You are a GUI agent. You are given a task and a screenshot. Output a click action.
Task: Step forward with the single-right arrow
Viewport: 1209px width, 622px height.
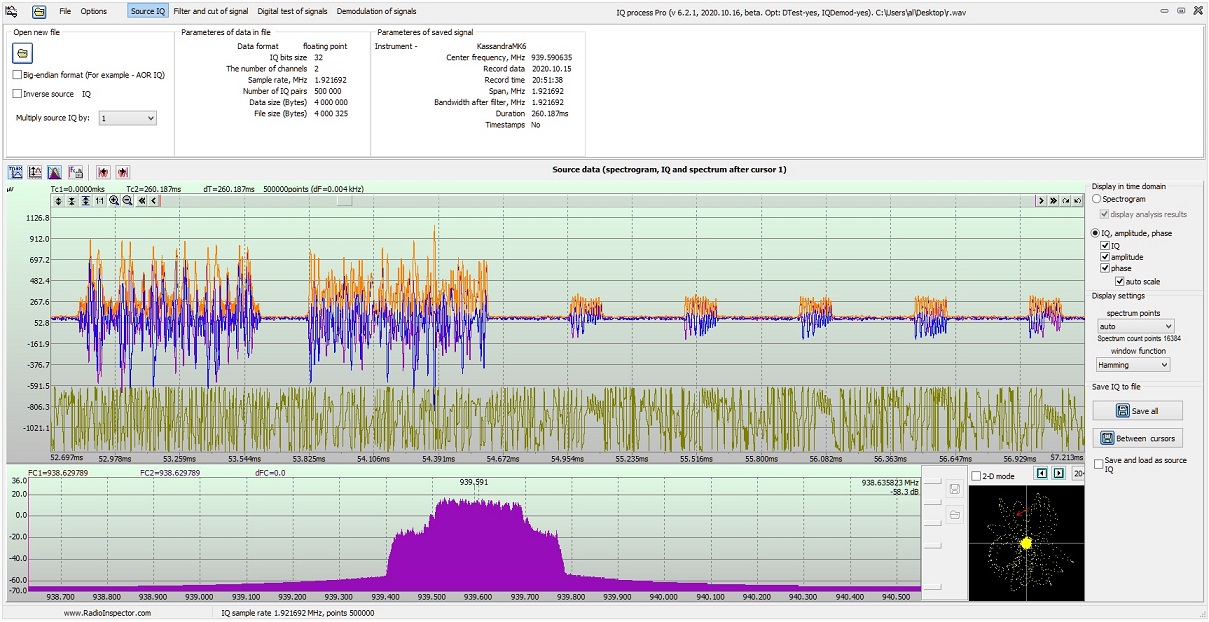pos(1041,201)
